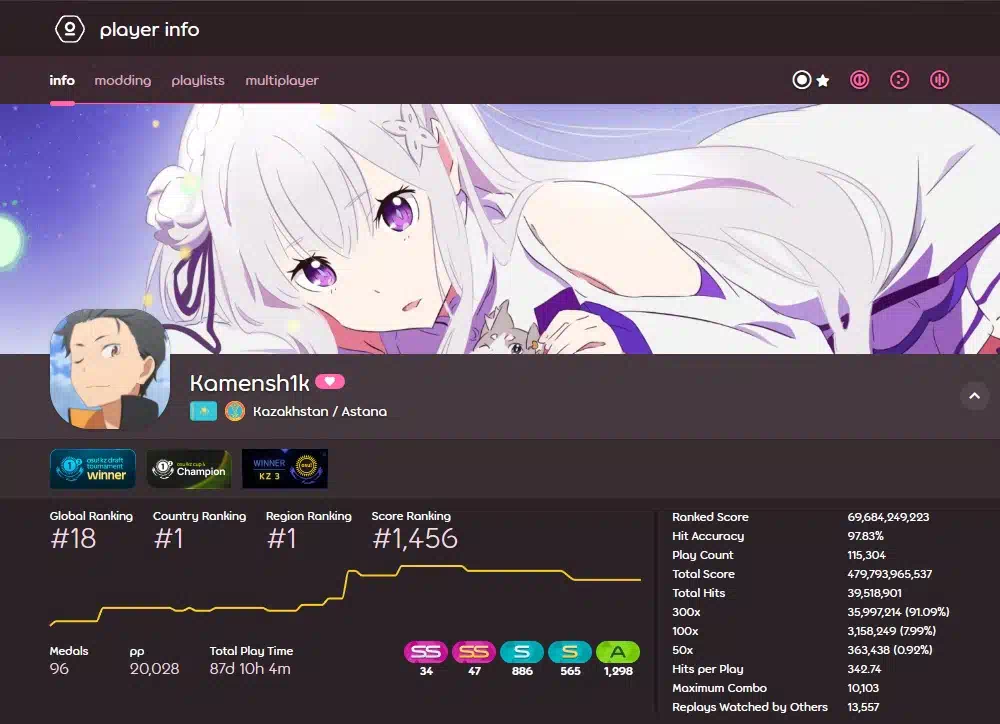Click the username Kamensh1k
The height and width of the screenshot is (724, 1000).
coord(249,383)
